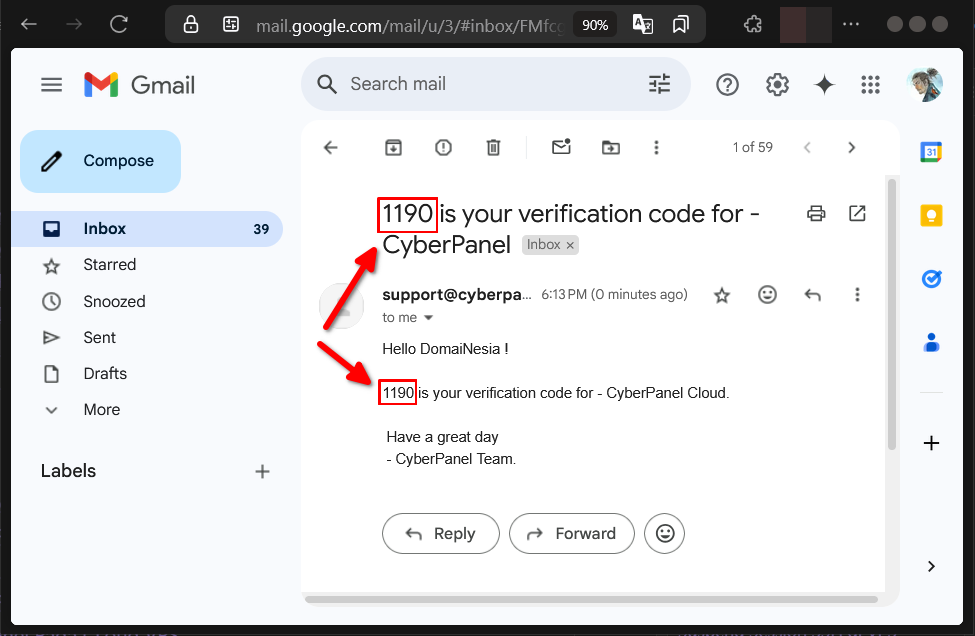Add emoji reaction button beside Forward
975x636 pixels.
click(665, 533)
